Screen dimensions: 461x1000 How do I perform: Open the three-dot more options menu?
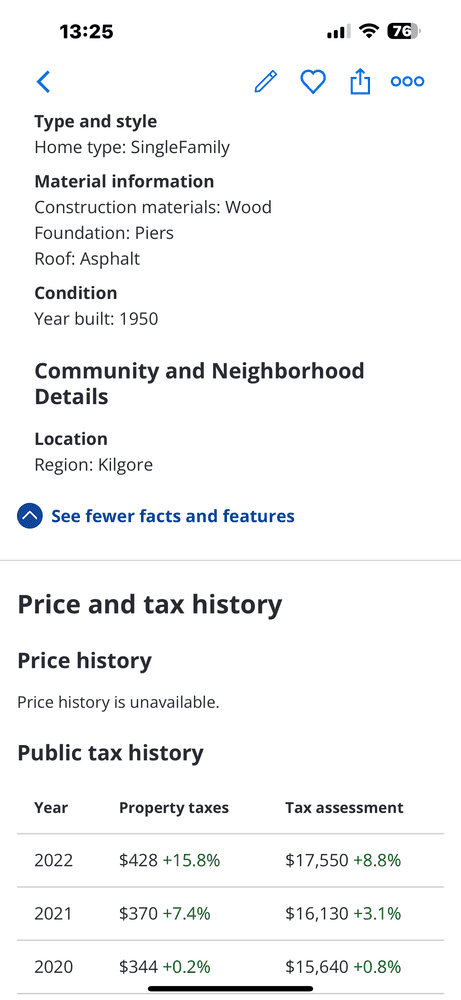407,82
